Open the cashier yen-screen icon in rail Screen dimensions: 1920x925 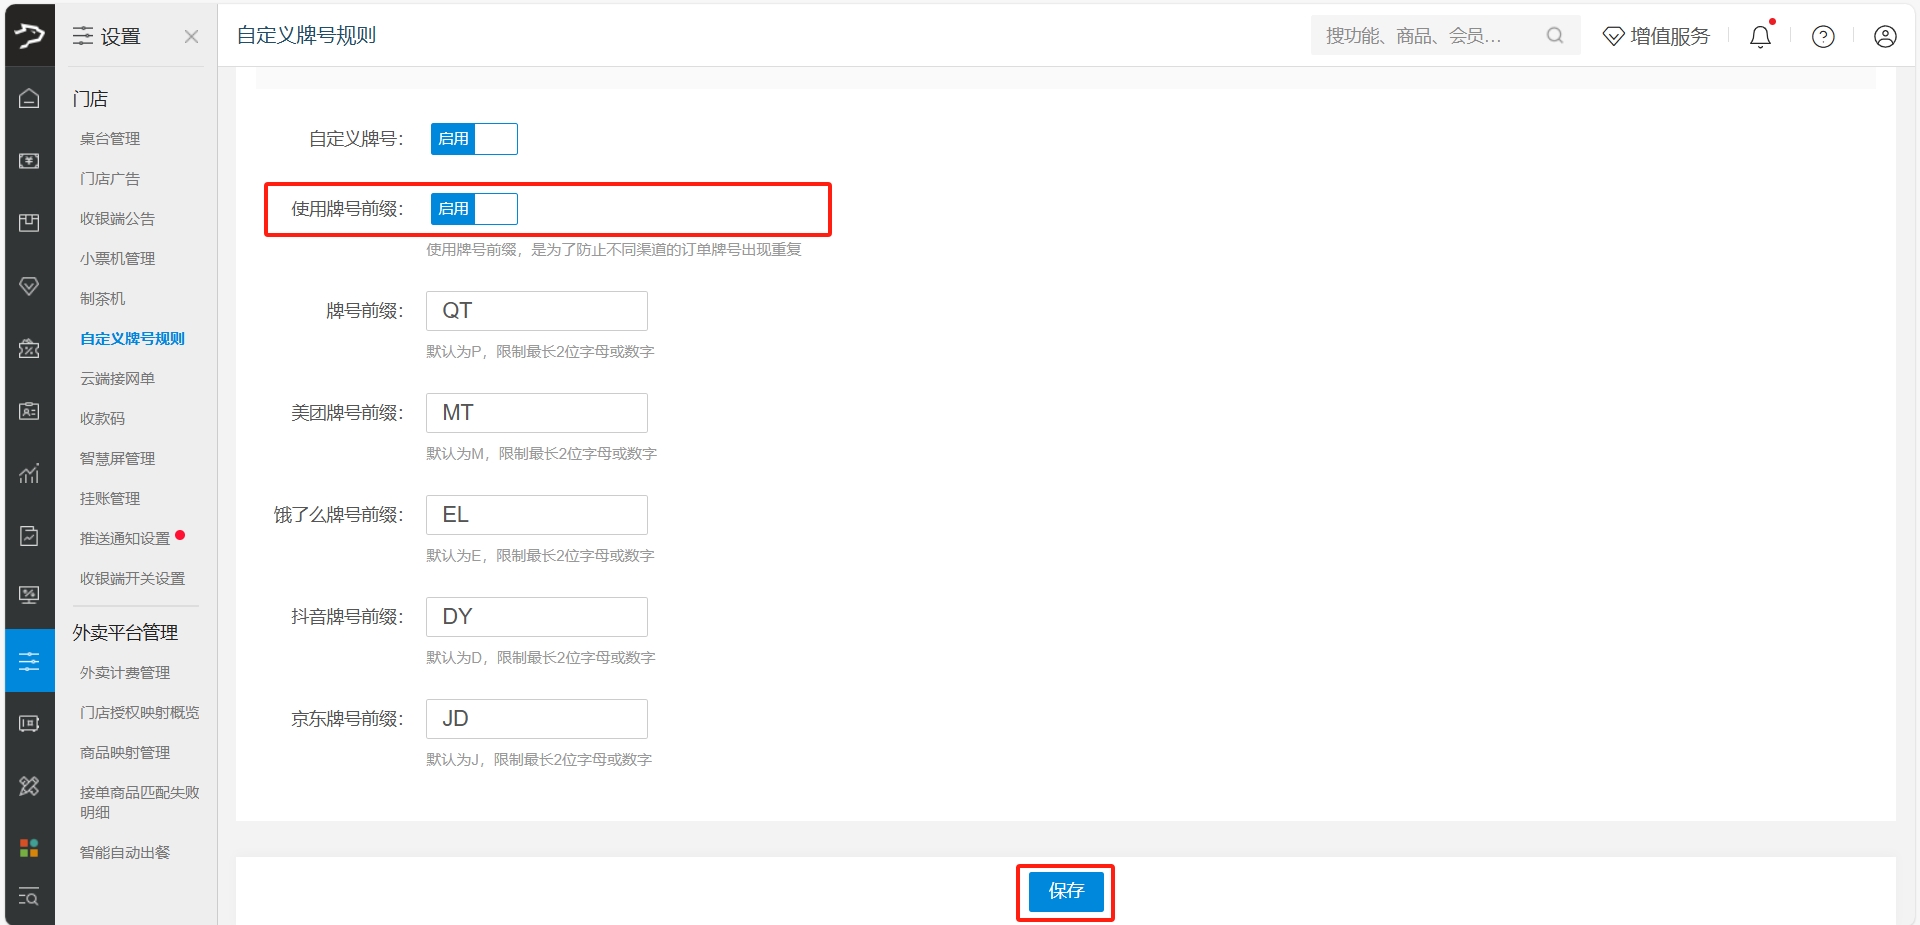(29, 161)
